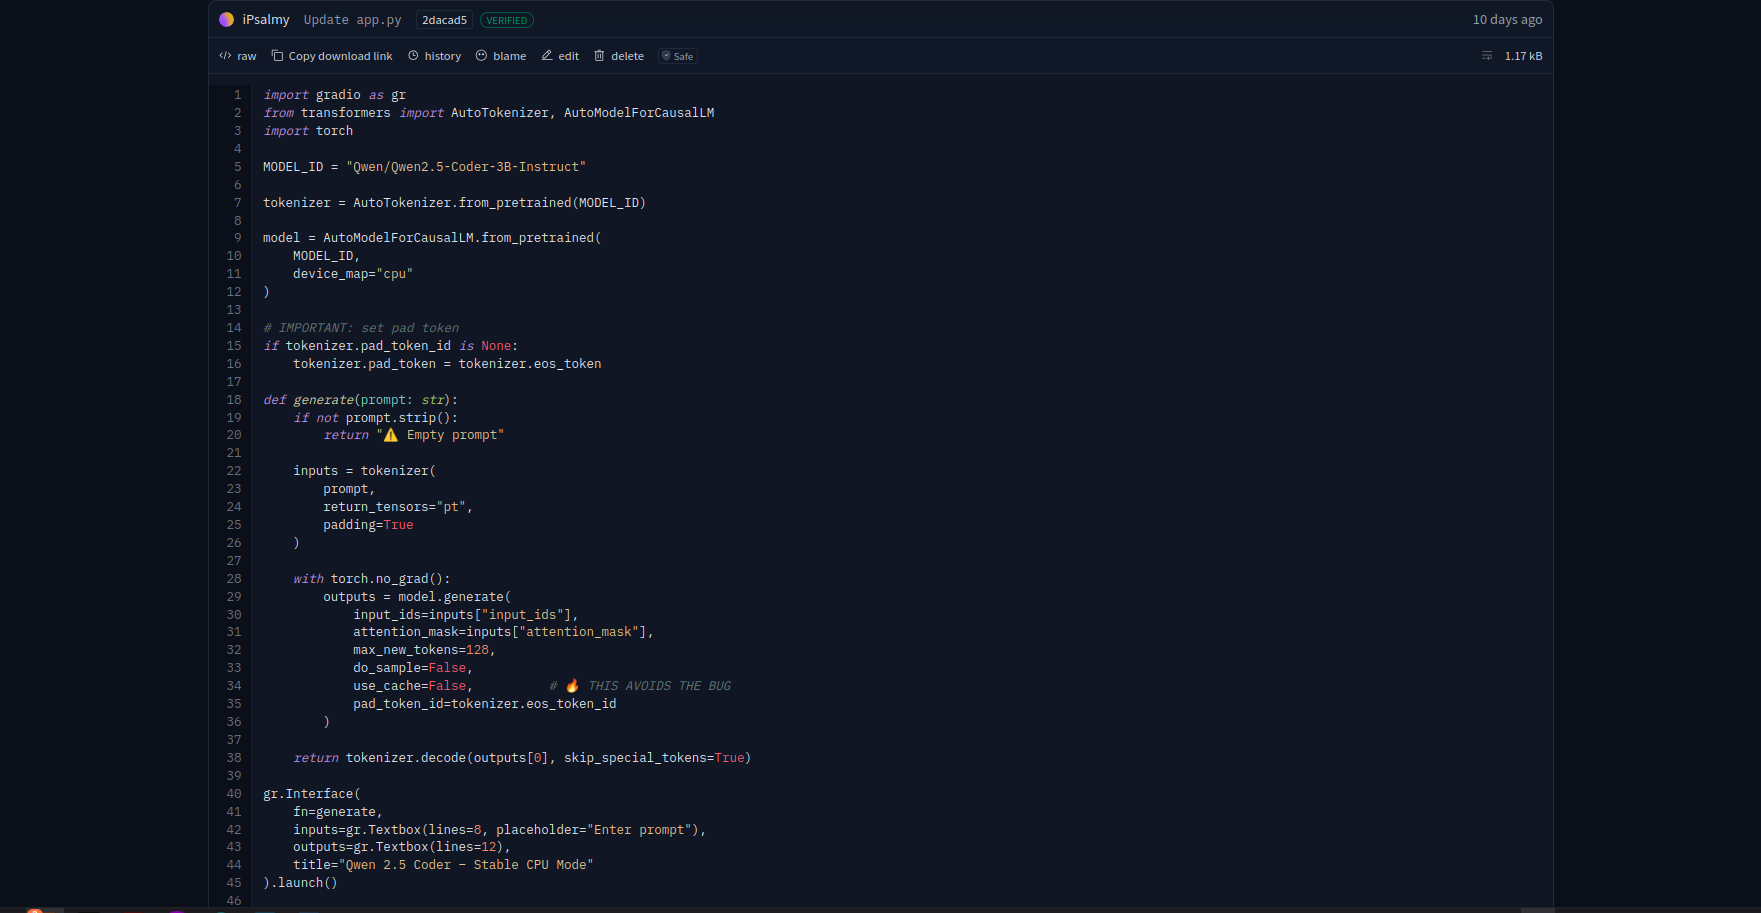This screenshot has height=913, width=1761.
Task: Delete the file via trash icon
Action: coord(600,56)
